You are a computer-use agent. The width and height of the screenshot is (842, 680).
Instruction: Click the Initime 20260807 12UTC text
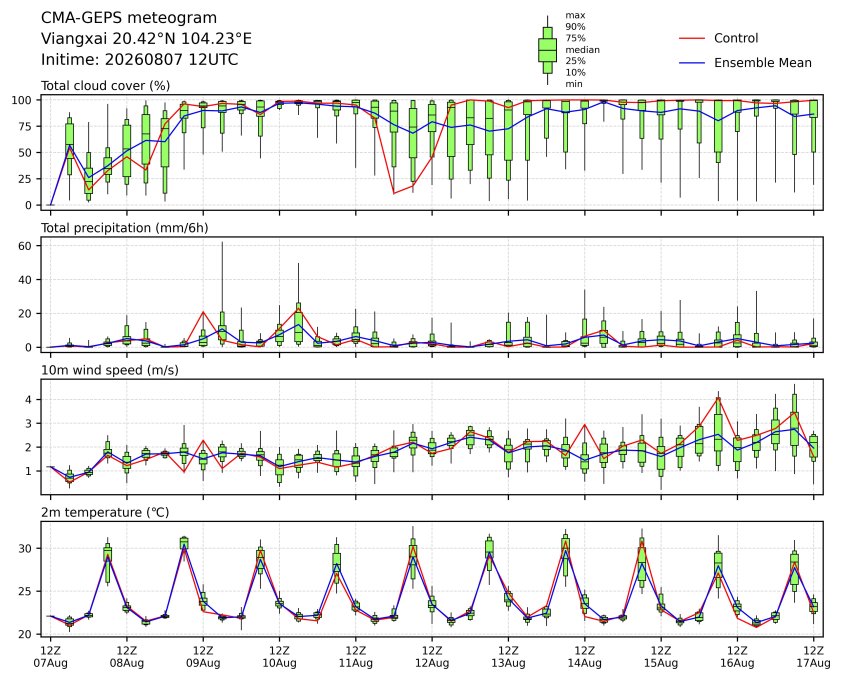(140, 59)
